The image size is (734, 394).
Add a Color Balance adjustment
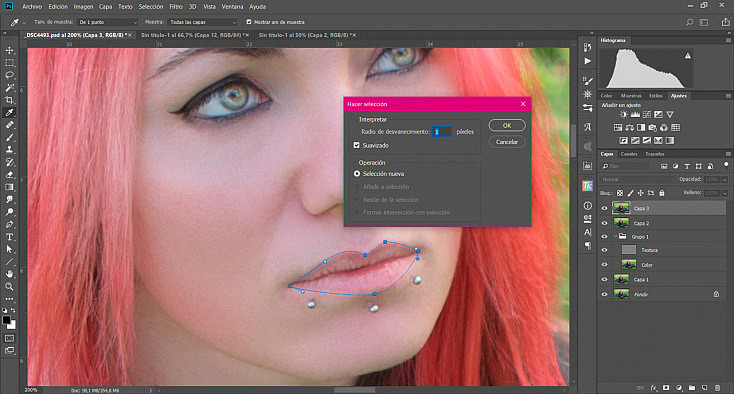630,127
